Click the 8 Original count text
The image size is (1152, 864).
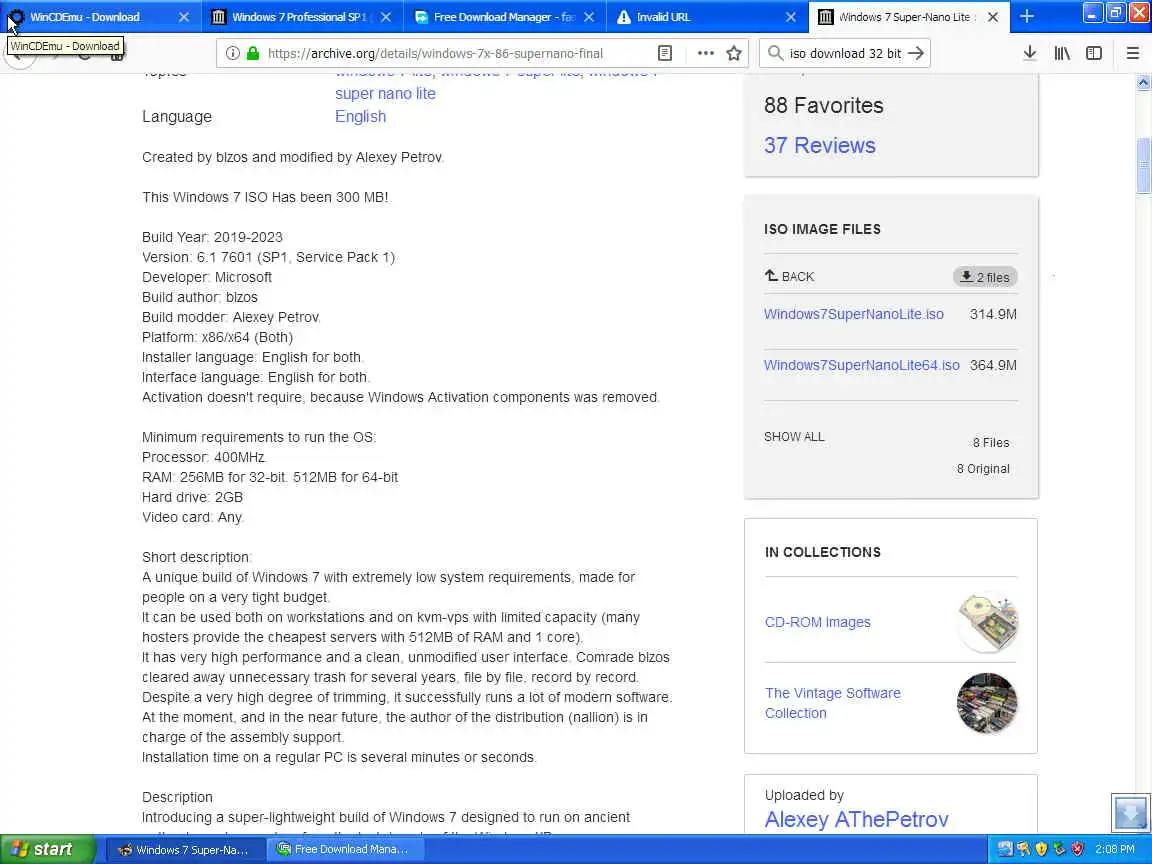[983, 469]
